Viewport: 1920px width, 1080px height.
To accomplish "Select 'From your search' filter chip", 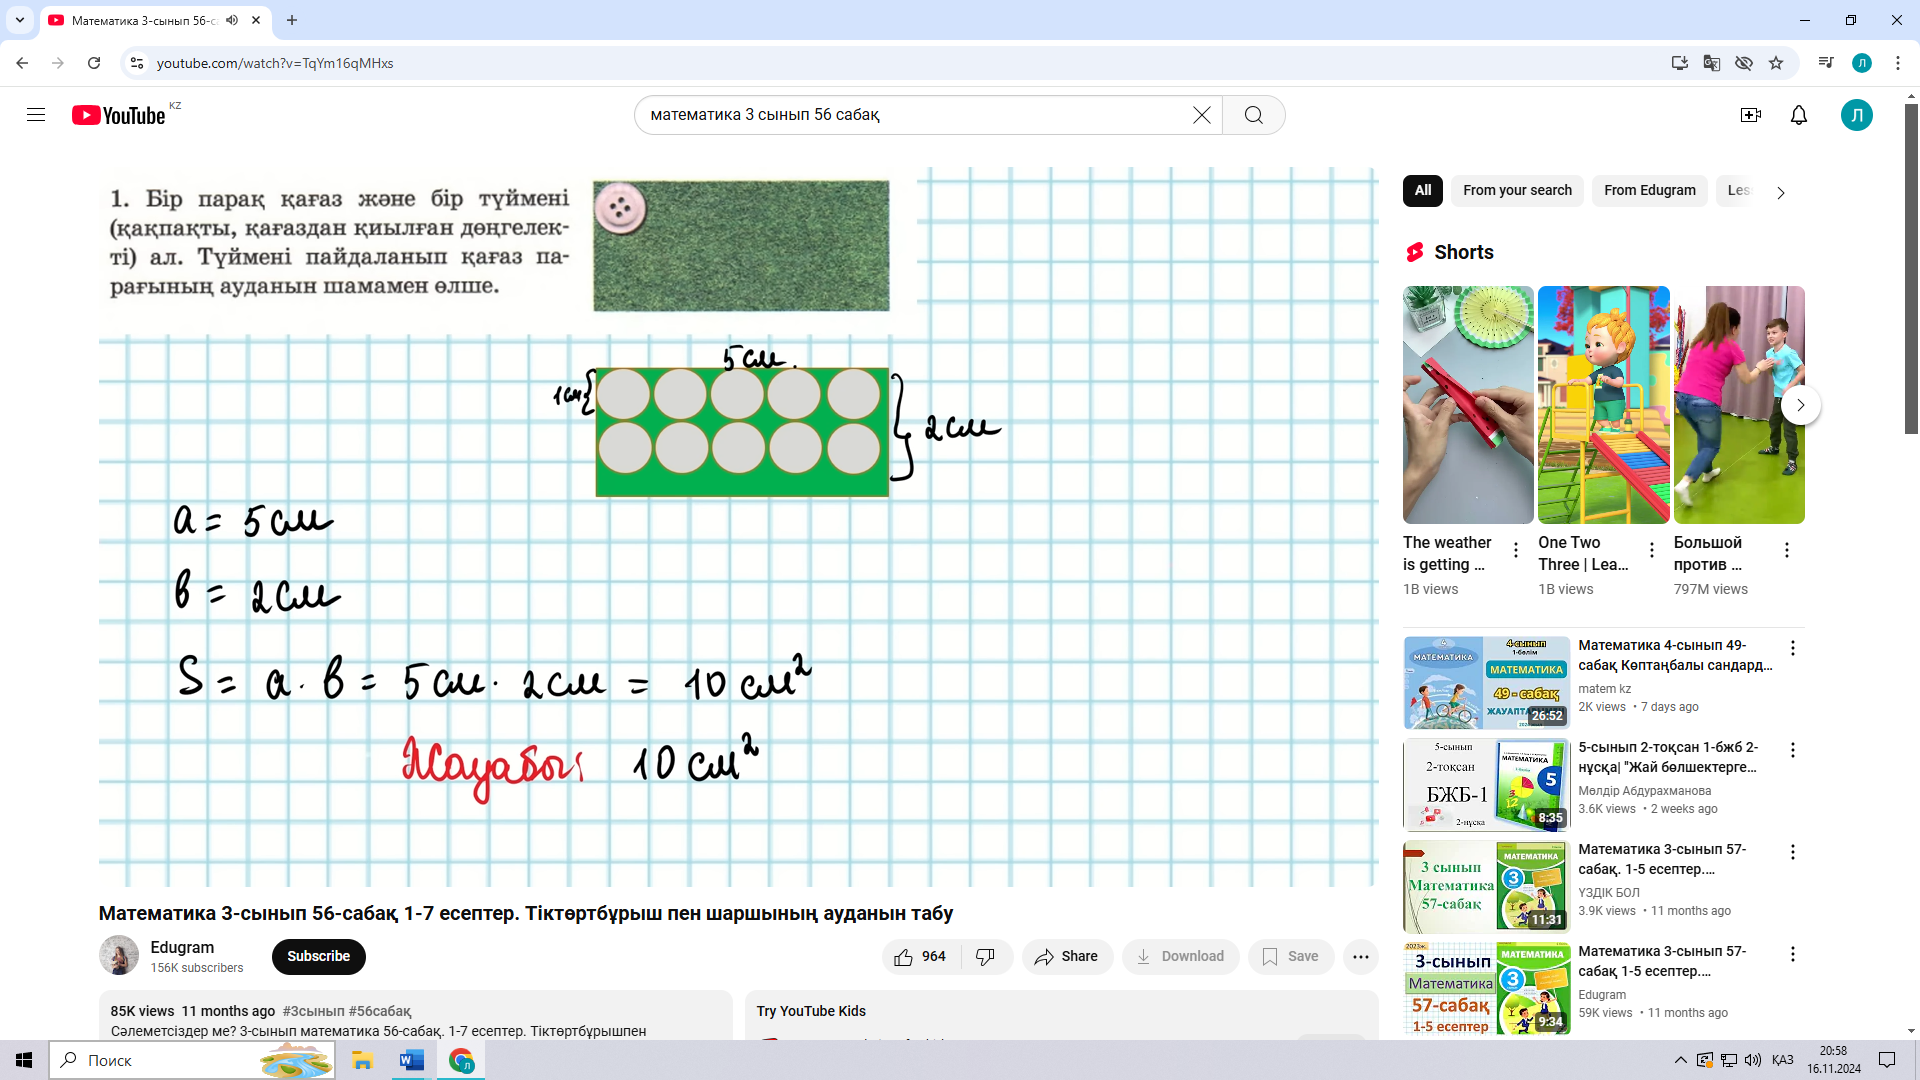I will (x=1516, y=191).
